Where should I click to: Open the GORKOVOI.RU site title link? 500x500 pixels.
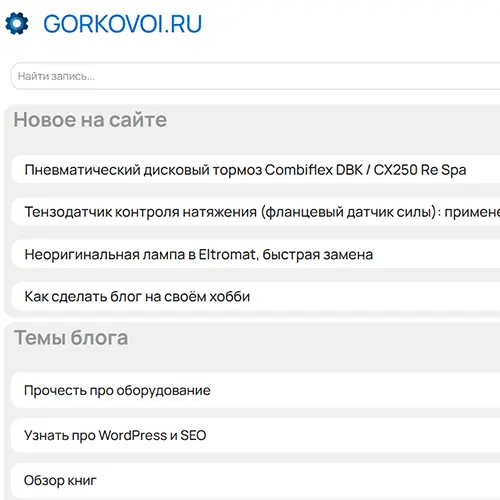(123, 24)
